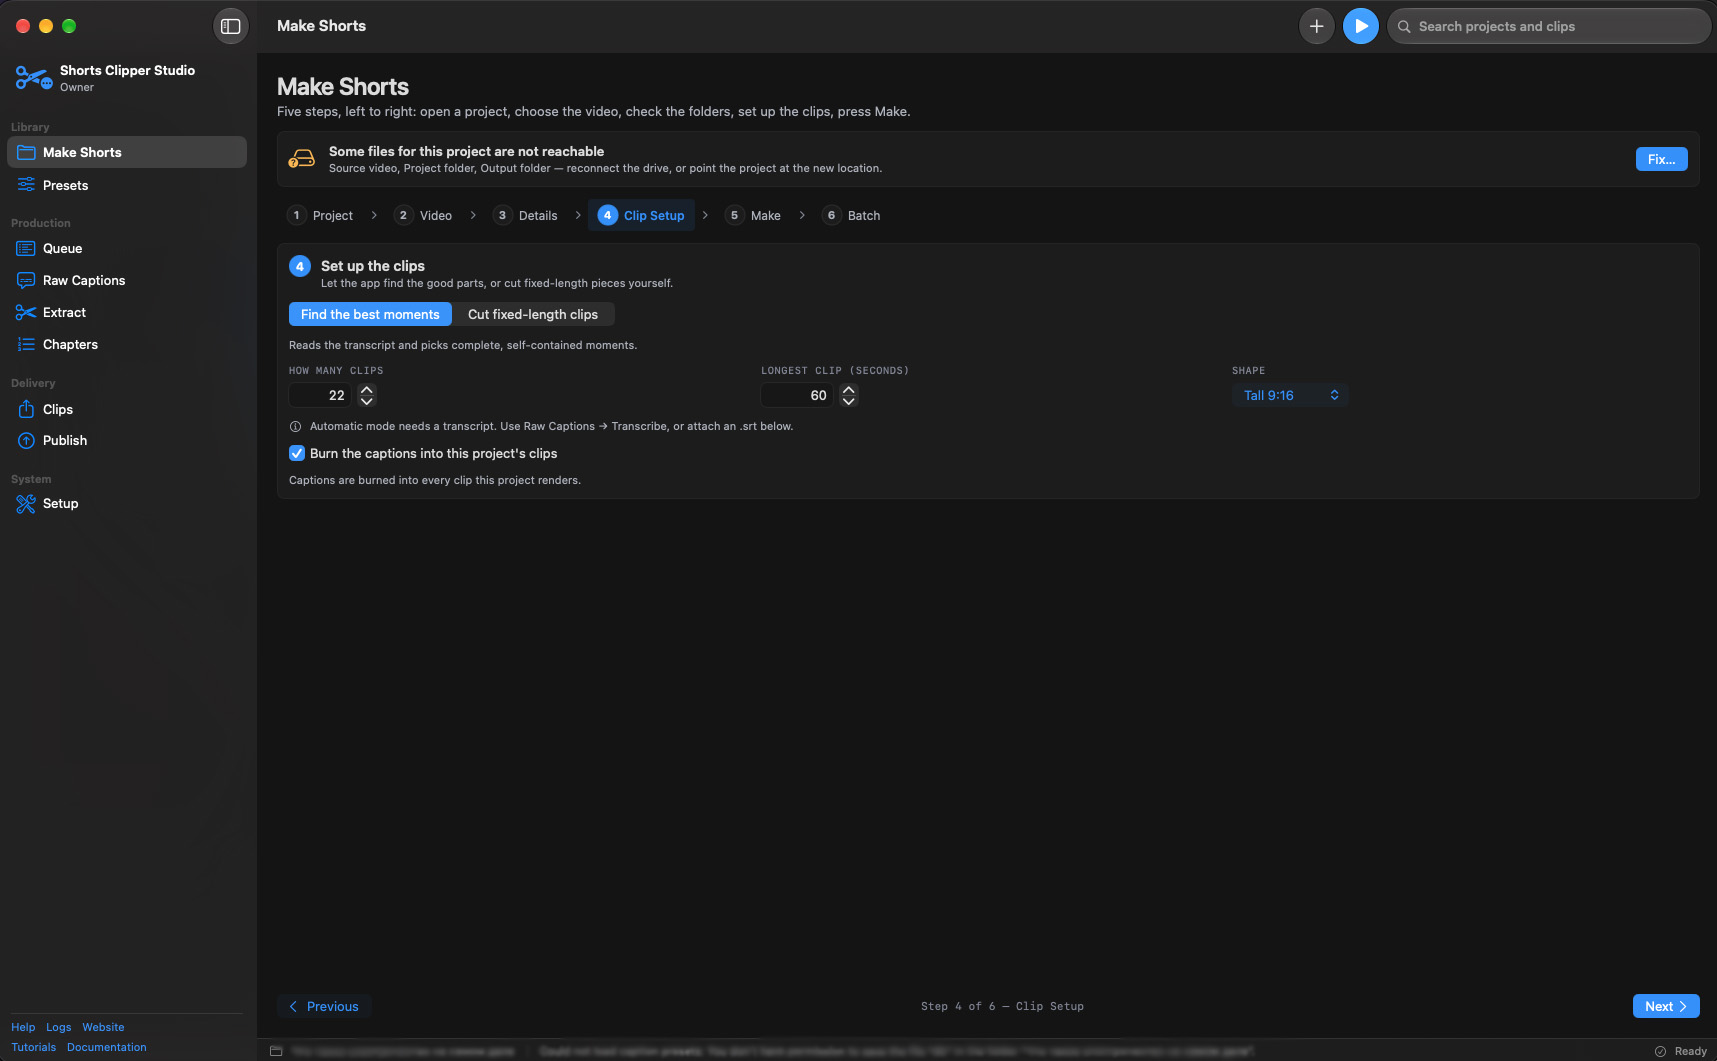Open Chapters in the sidebar
This screenshot has height=1061, width=1717.
point(127,344)
